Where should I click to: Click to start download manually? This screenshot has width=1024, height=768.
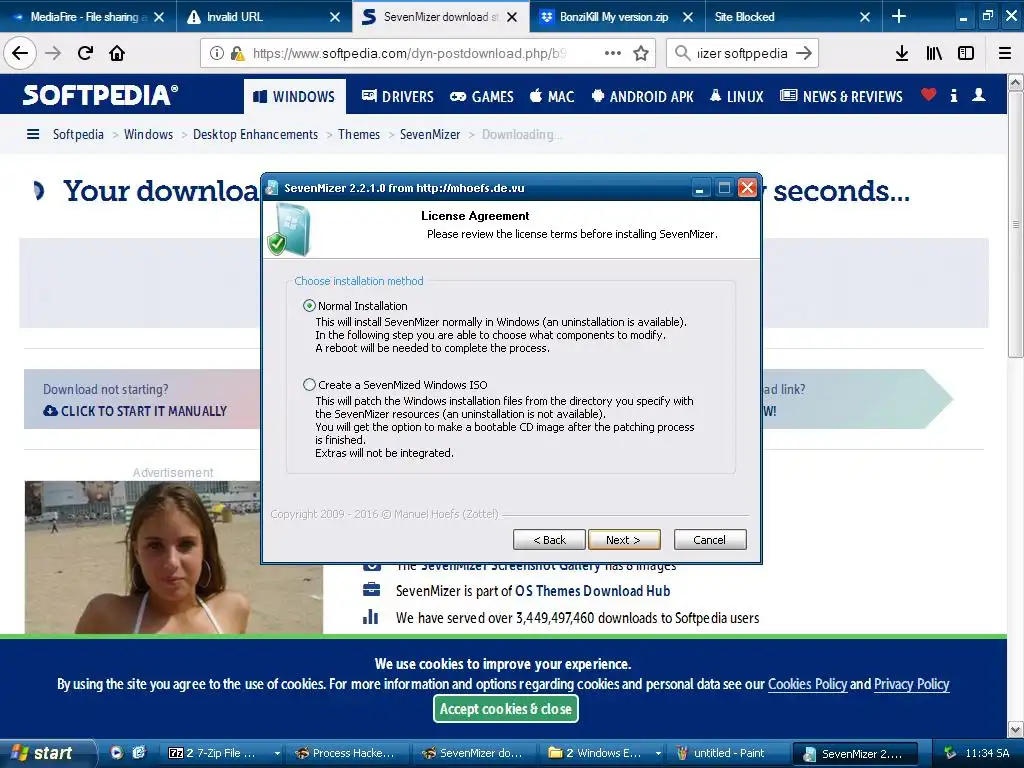coord(135,411)
